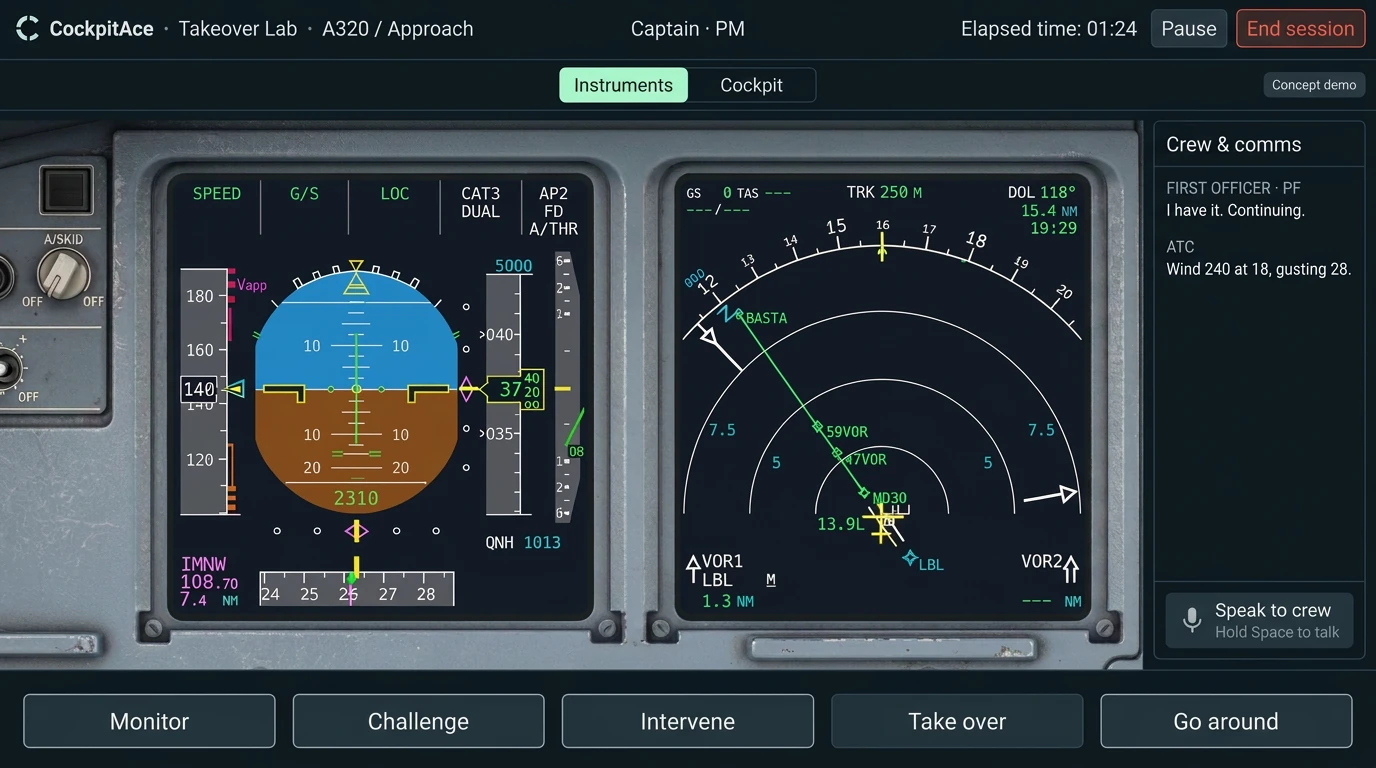Switch to the Instruments tab
The height and width of the screenshot is (768, 1376).
tap(623, 85)
